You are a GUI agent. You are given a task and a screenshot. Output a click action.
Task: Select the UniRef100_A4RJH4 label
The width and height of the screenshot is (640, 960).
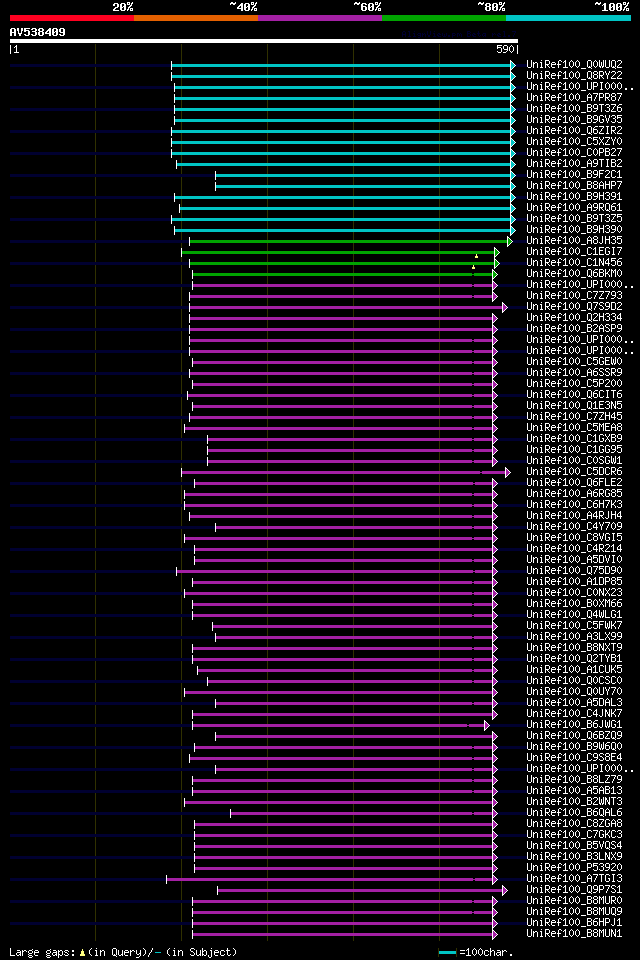[x=574, y=516]
